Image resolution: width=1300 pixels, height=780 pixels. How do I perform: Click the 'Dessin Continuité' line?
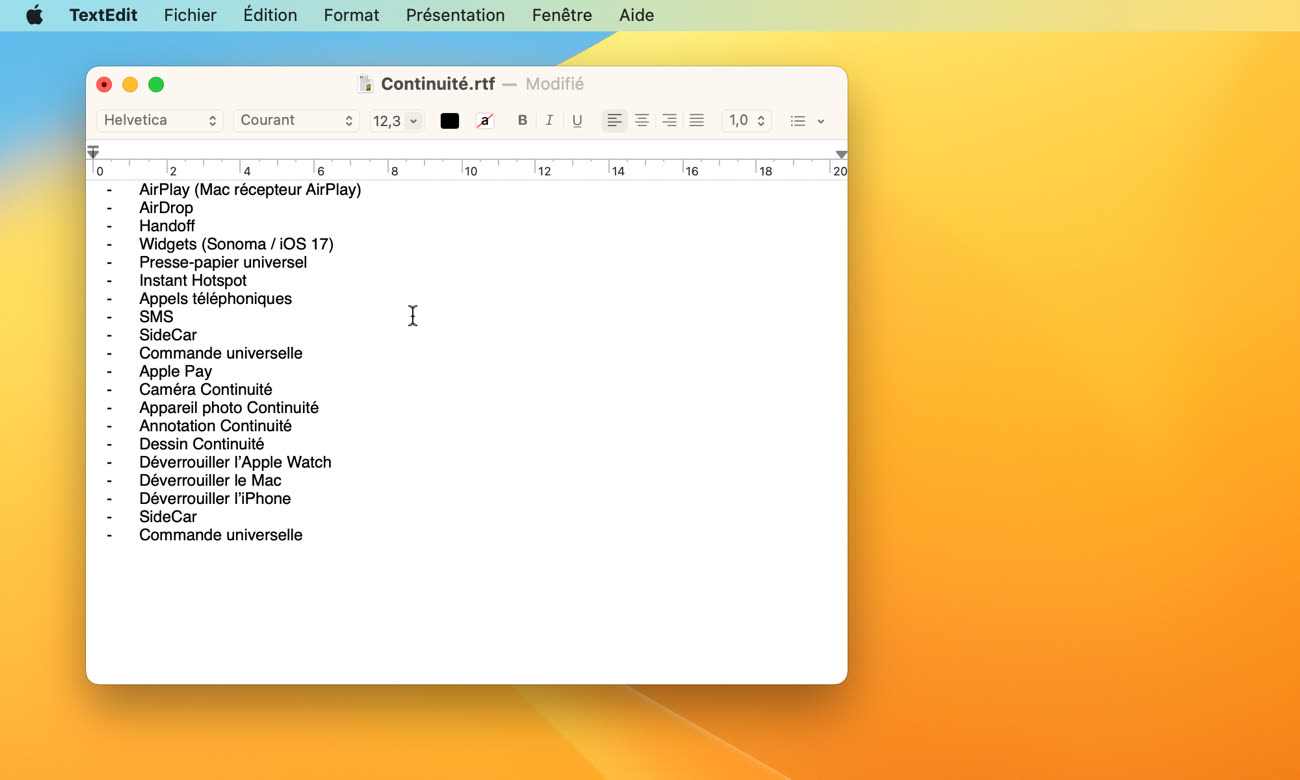coord(202,444)
